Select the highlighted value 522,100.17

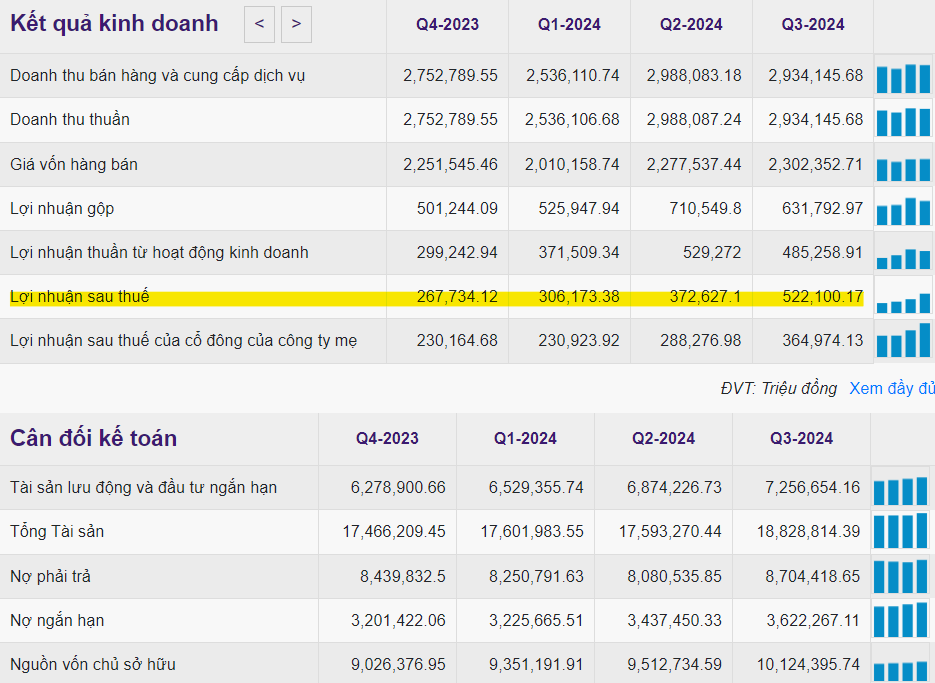point(823,296)
